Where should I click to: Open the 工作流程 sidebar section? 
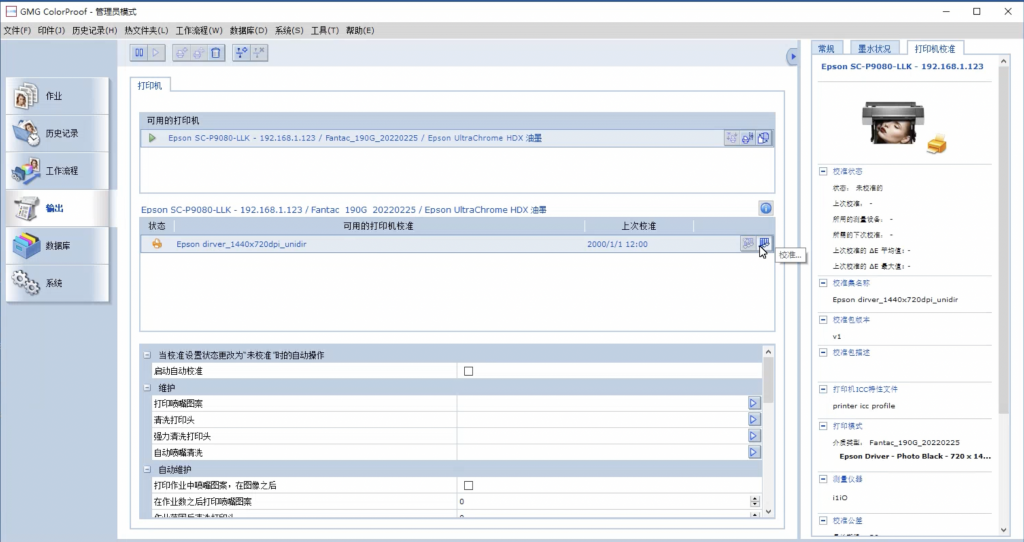tap(57, 170)
